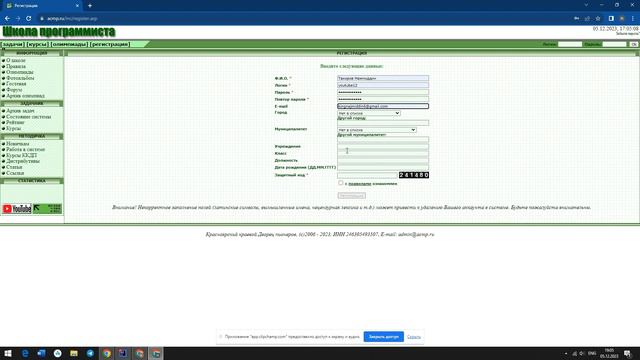This screenshot has width=640, height=360.
Task: Click the registration form Логин input field
Action: click(383, 85)
